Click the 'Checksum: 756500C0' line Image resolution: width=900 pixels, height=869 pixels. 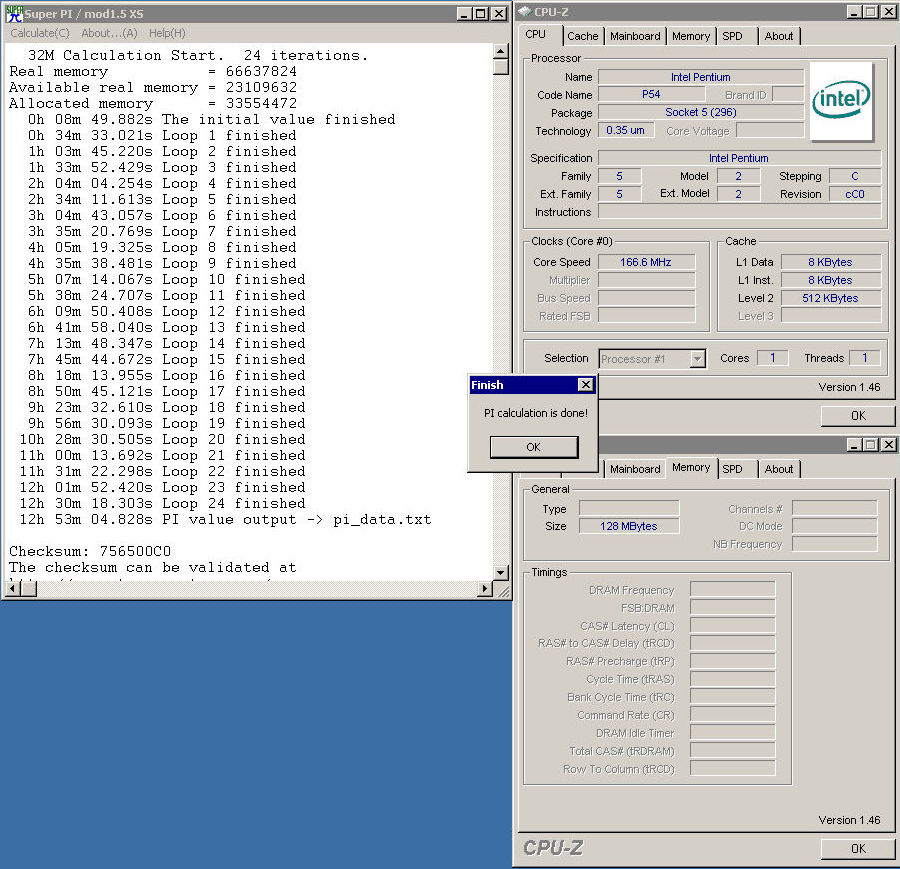click(90, 552)
